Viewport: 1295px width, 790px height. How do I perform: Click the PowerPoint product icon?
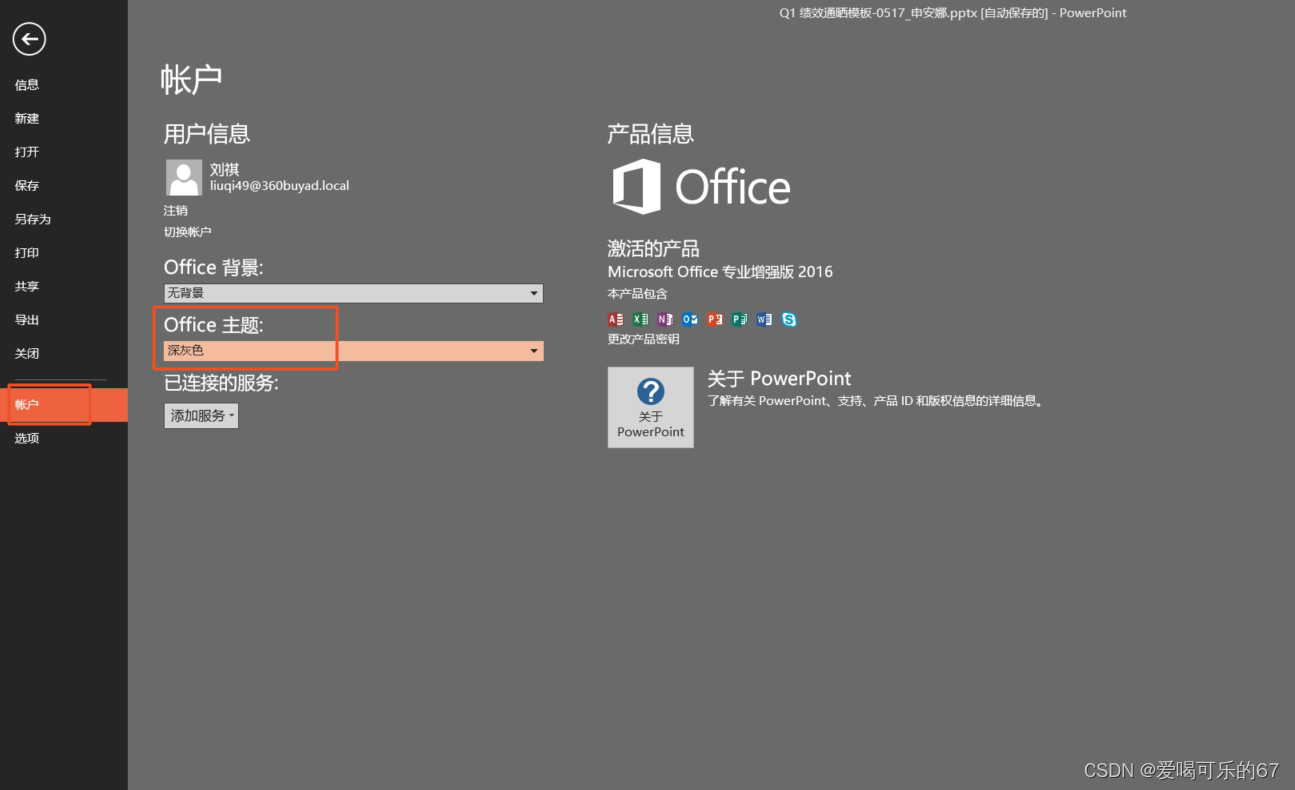715,320
